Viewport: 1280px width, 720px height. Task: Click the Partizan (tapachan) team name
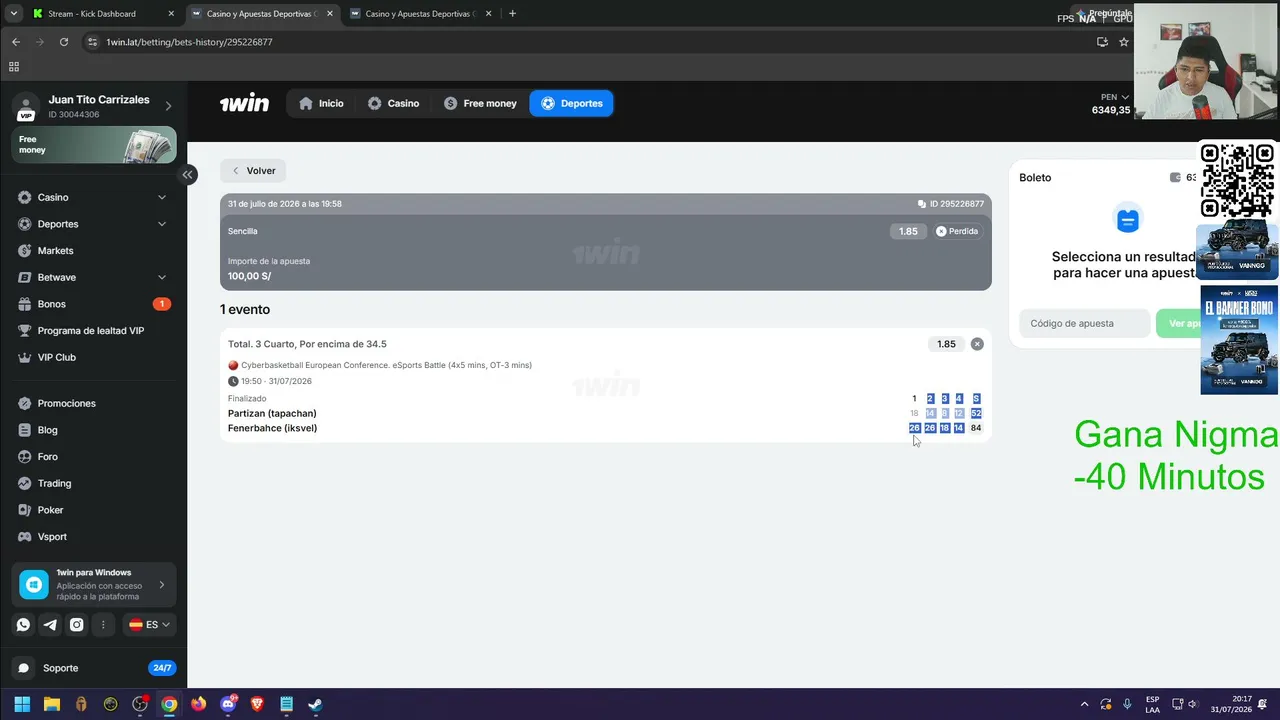coord(272,413)
